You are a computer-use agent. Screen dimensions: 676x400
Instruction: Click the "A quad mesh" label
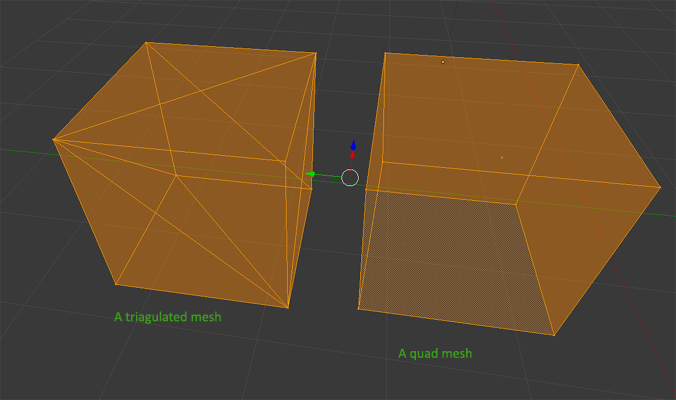tap(435, 354)
